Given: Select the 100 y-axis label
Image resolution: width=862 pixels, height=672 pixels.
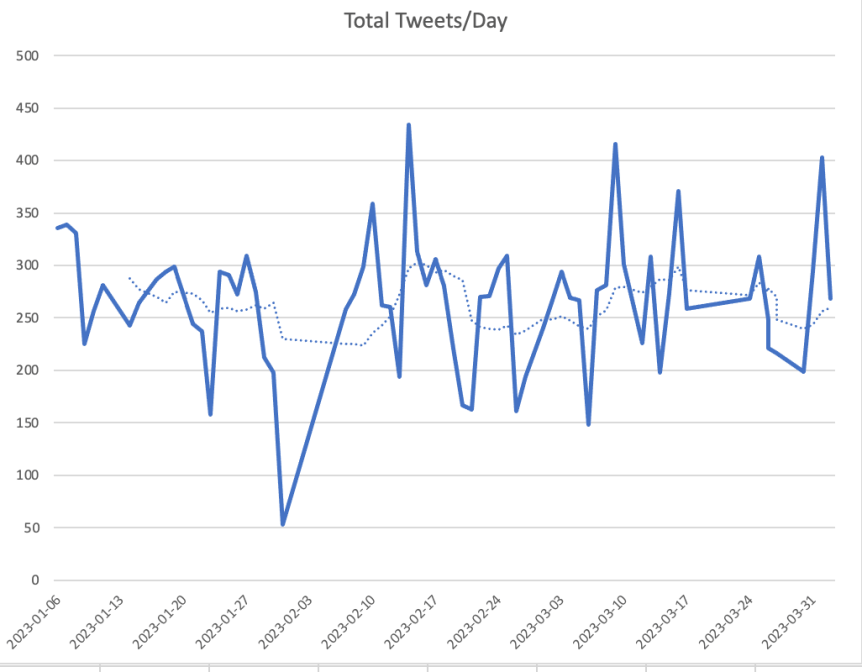Looking at the screenshot, I should point(26,476).
